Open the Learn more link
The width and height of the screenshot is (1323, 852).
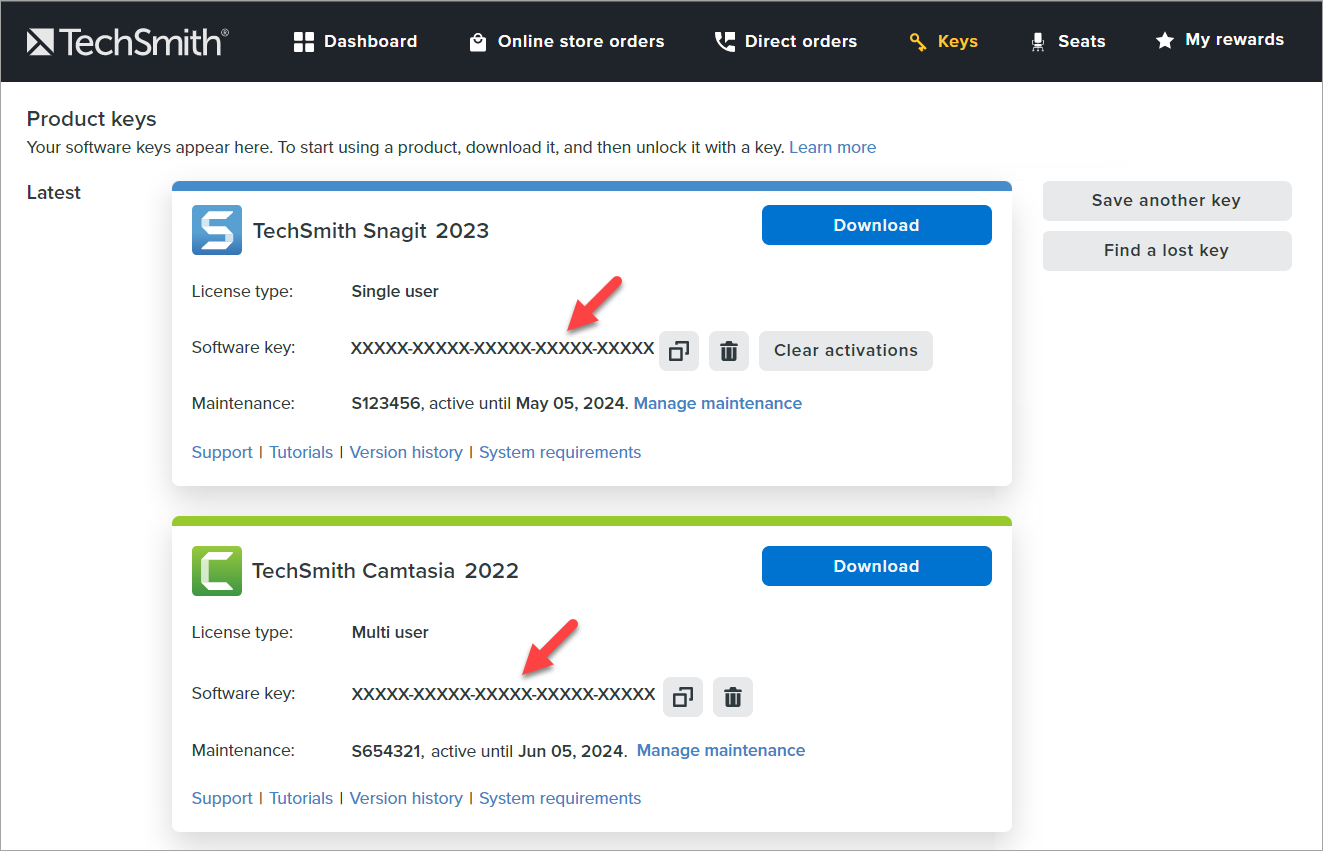[x=832, y=147]
